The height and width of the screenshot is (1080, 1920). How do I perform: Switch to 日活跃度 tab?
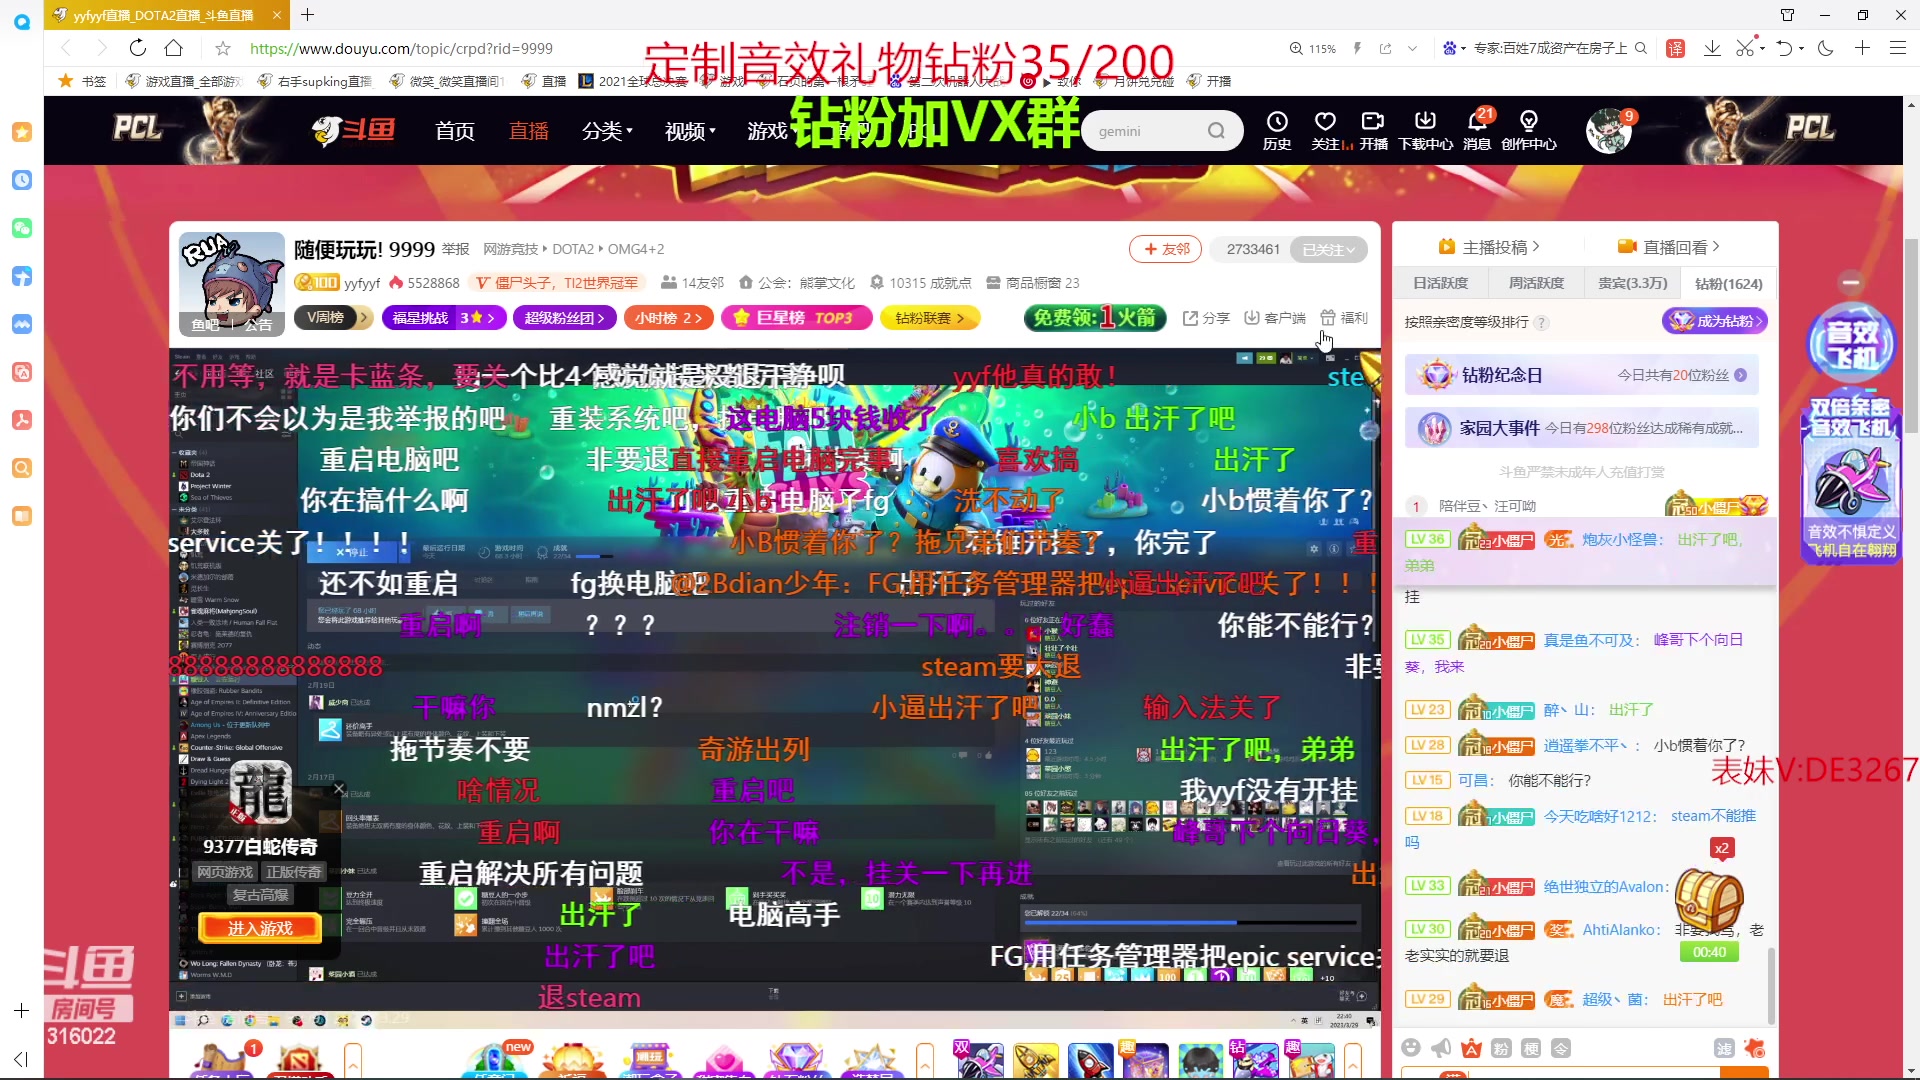point(1440,283)
